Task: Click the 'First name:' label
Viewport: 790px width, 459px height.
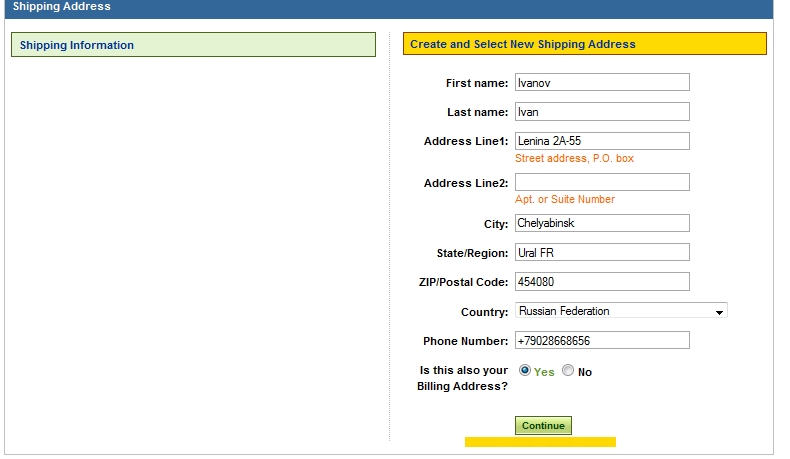Action: coord(477,83)
